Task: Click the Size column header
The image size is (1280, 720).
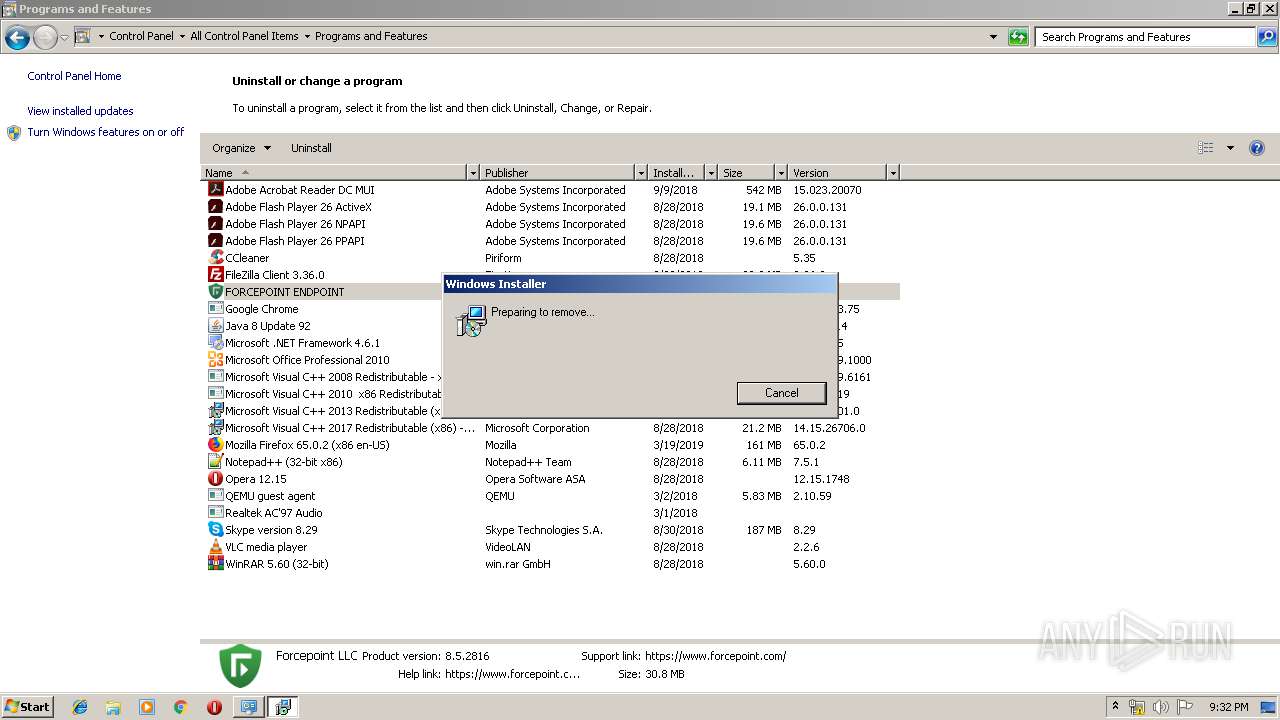Action: [x=747, y=173]
